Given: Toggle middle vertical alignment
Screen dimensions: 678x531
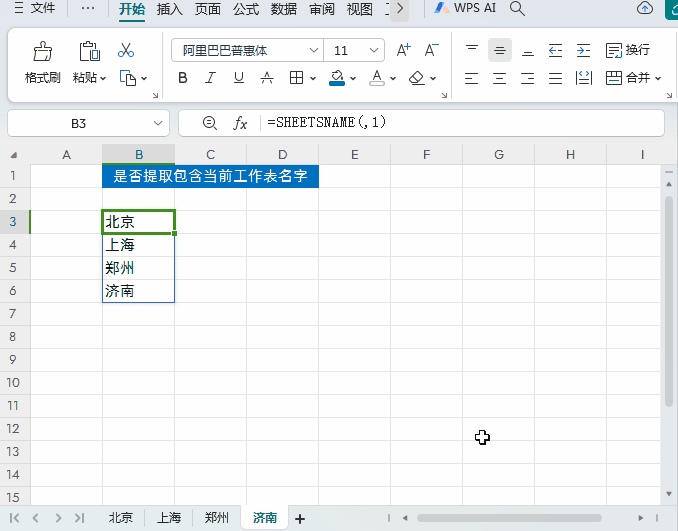Looking at the screenshot, I should [500, 50].
